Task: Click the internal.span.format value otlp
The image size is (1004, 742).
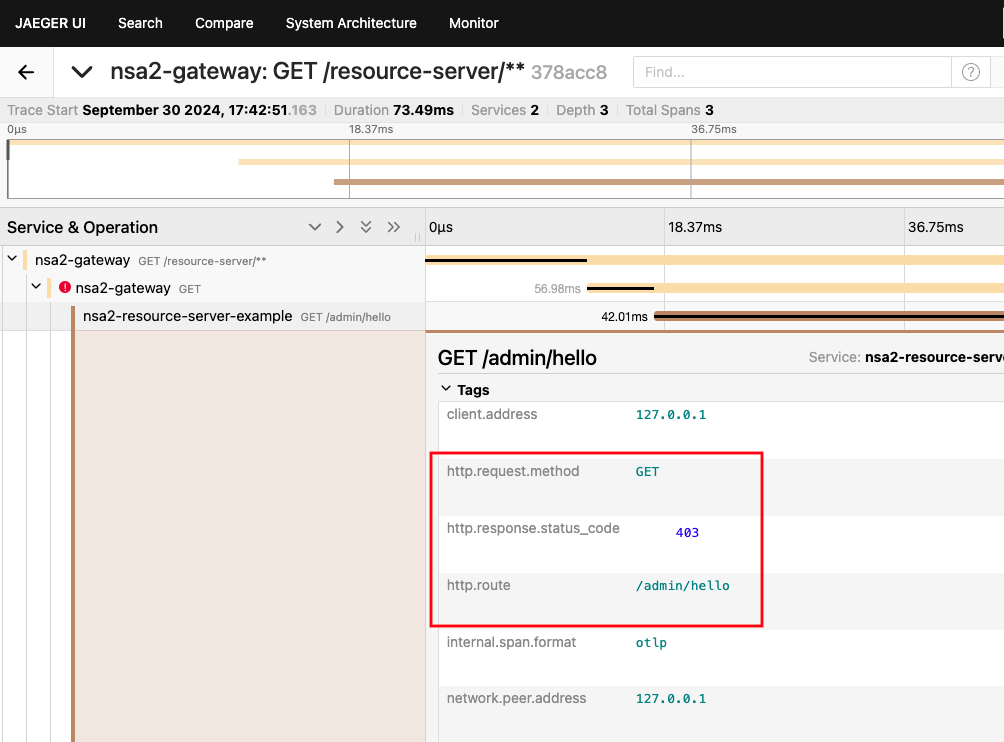Action: click(651, 643)
